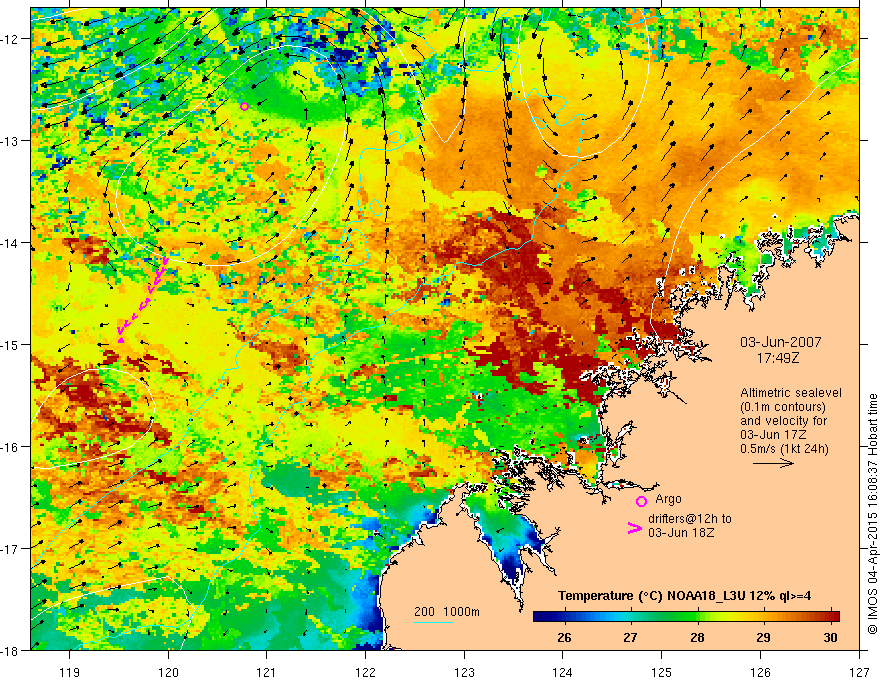Click the date text 03-Jun-2007
This screenshot has width=880, height=680.
(x=781, y=342)
